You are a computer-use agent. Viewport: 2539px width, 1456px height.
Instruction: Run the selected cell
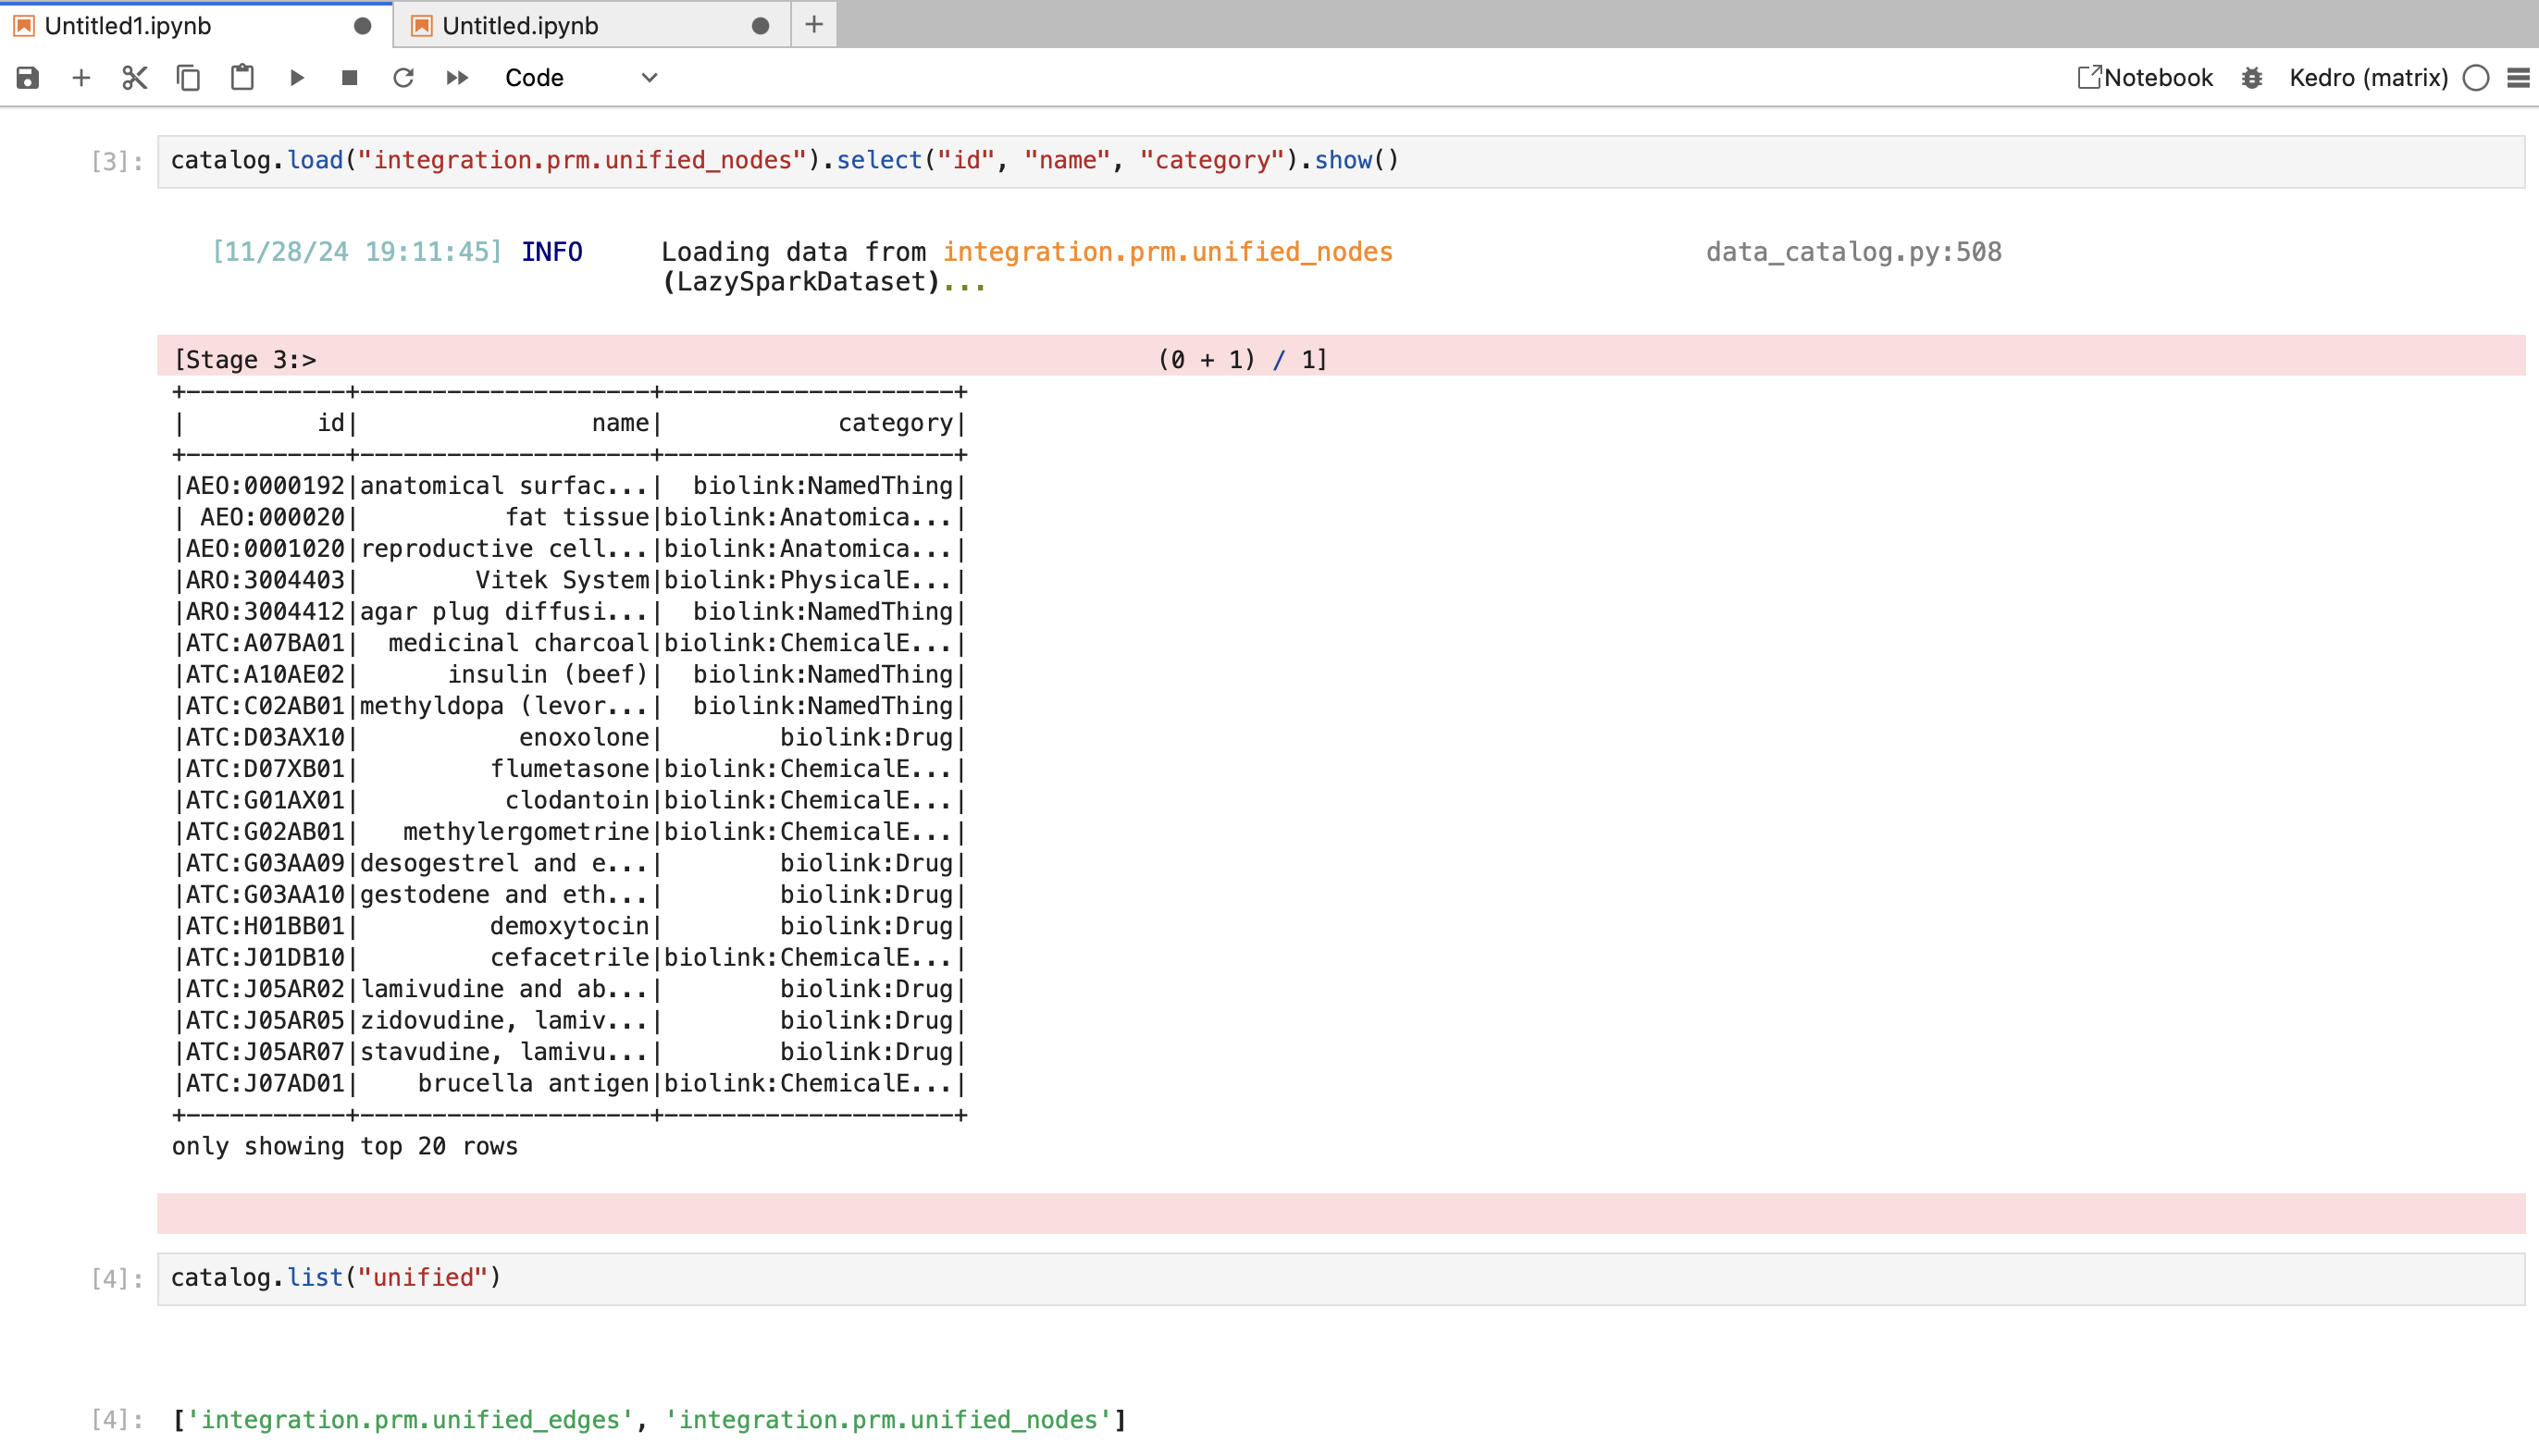(296, 78)
